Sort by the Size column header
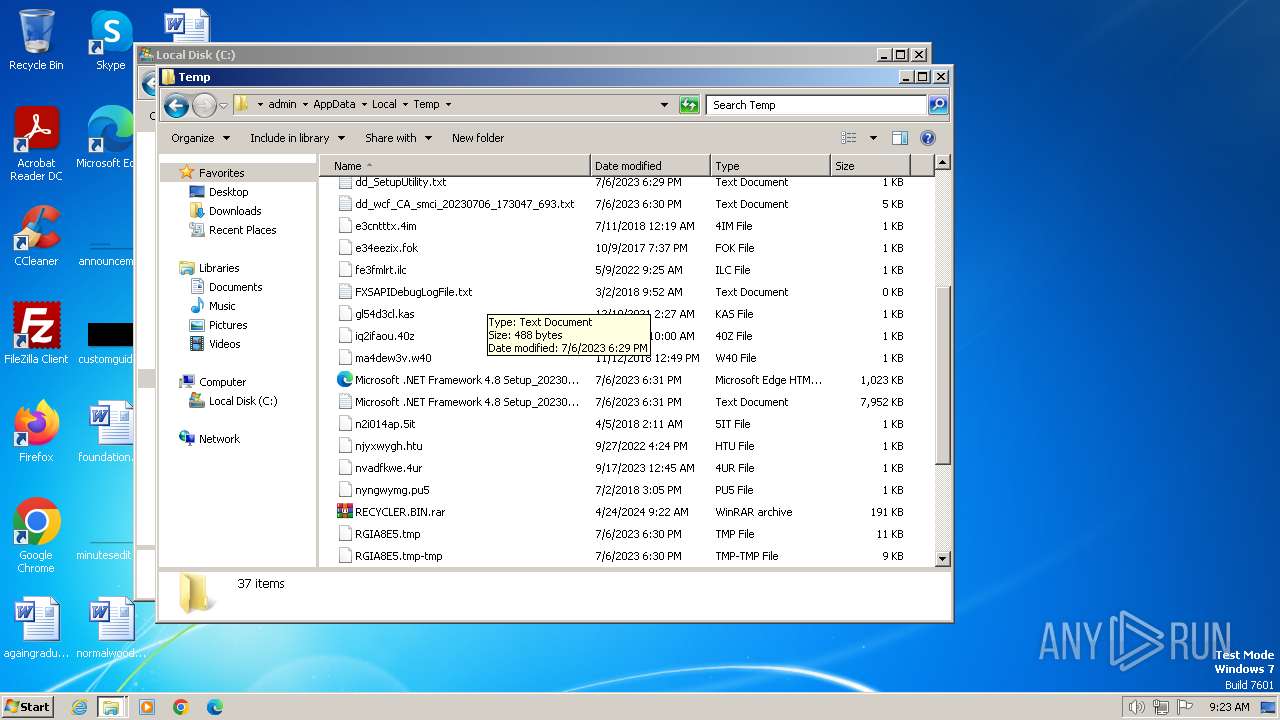Image resolution: width=1280 pixels, height=720 pixels. coord(870,166)
